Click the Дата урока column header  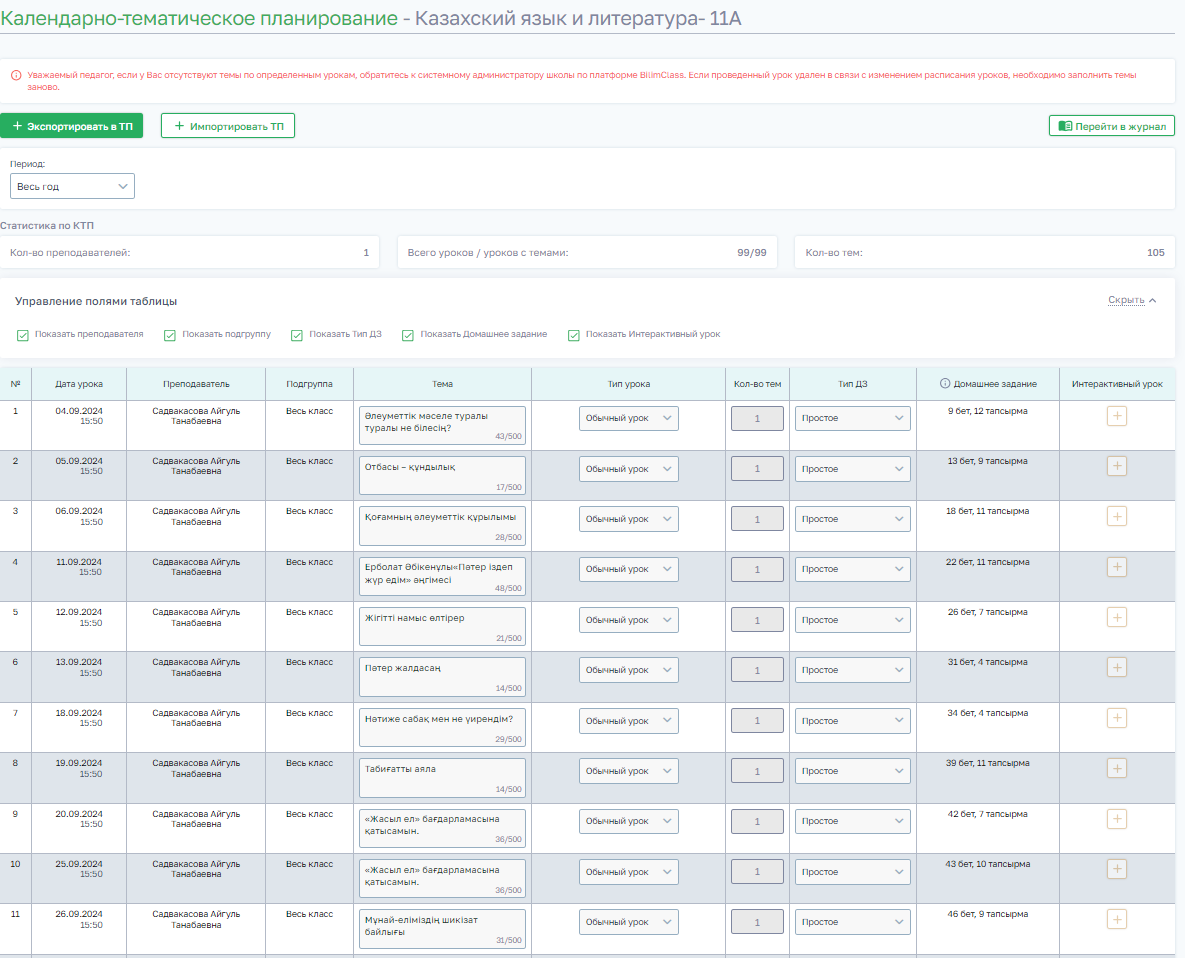79,384
